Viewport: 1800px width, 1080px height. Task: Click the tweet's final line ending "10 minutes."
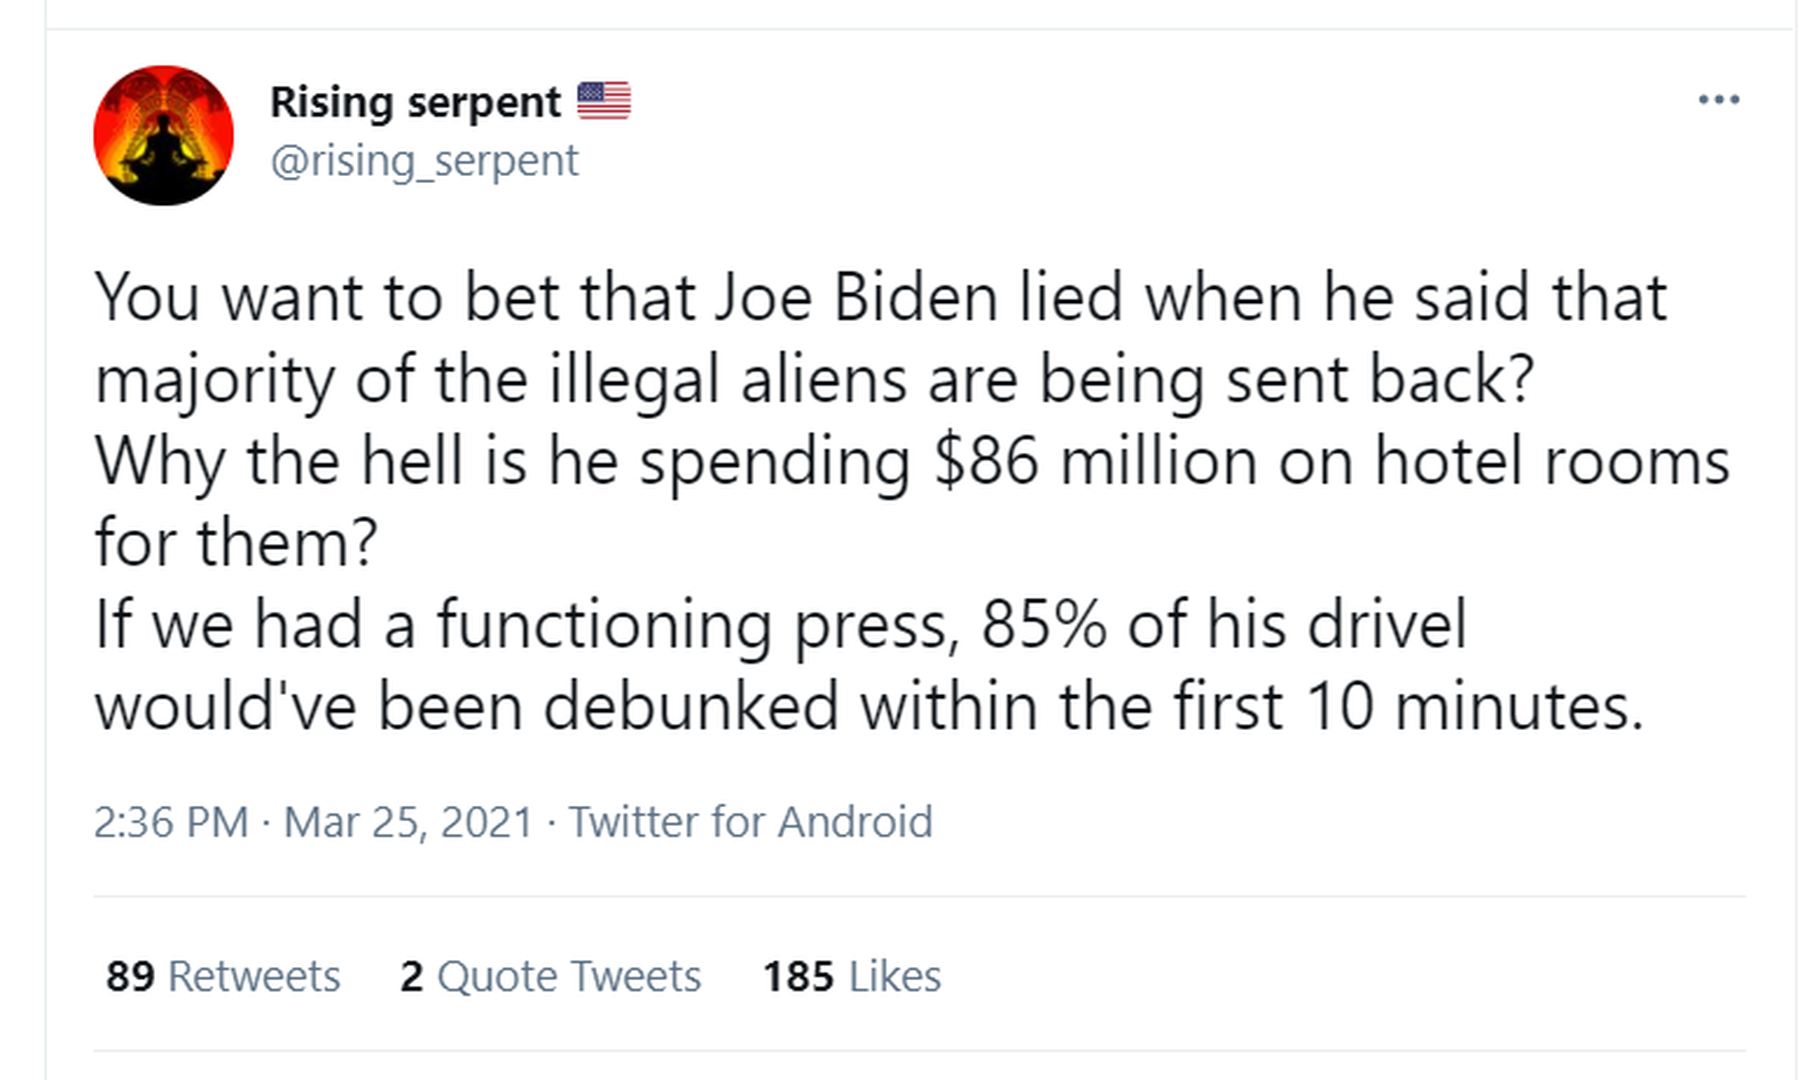point(868,707)
